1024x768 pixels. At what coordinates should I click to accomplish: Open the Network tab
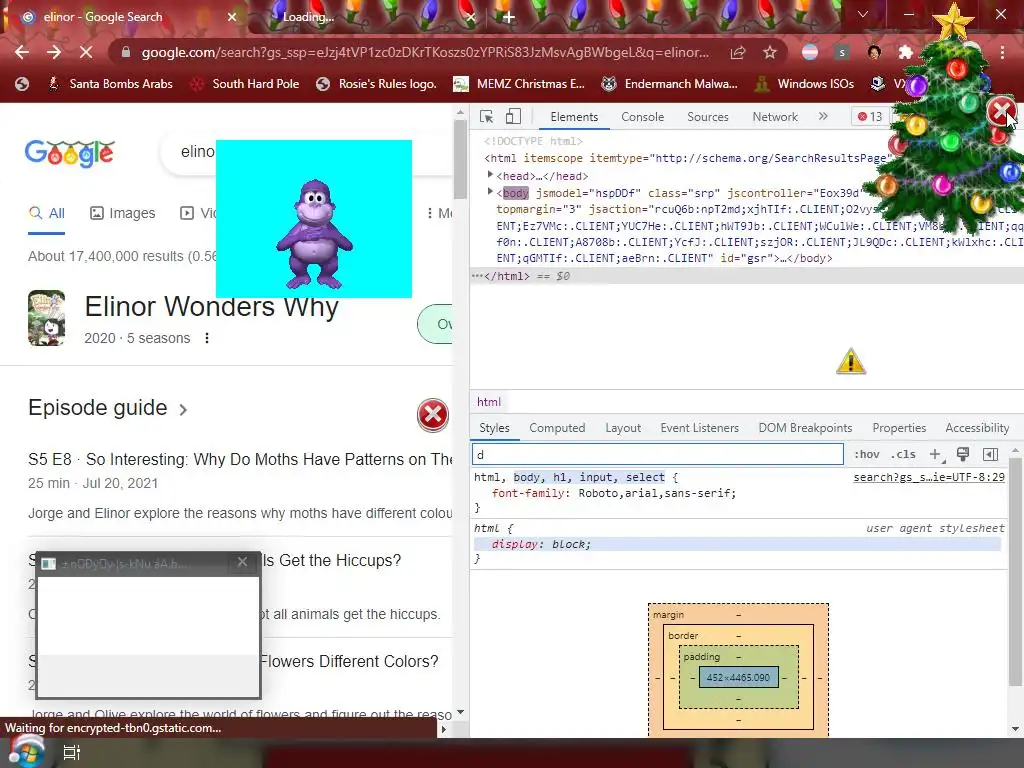(775, 117)
